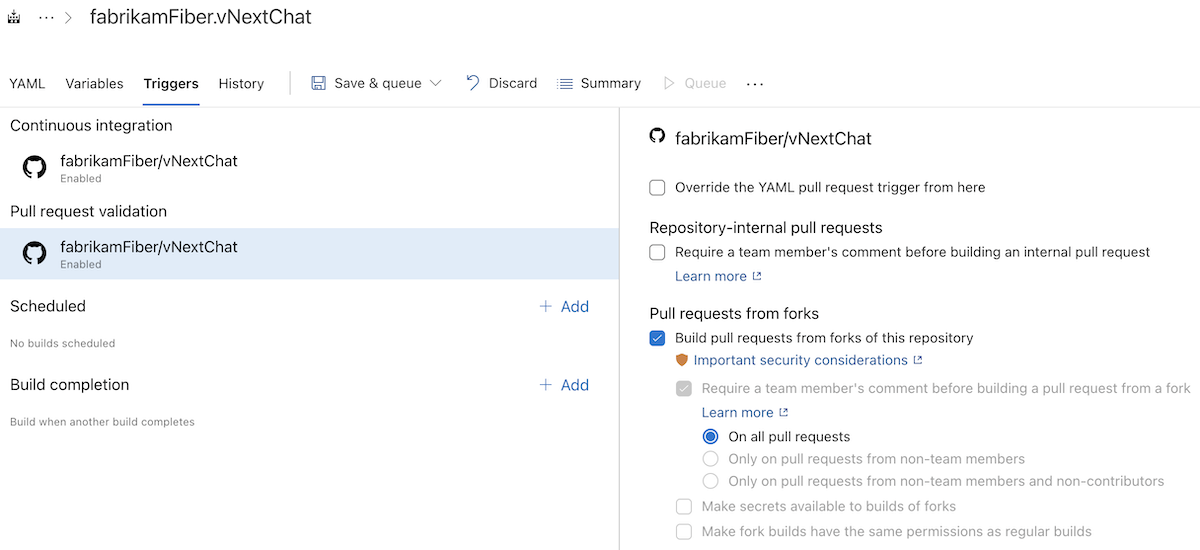The image size is (1200, 550).
Task: Click the breadcrumb chevron separator
Action: click(69, 18)
